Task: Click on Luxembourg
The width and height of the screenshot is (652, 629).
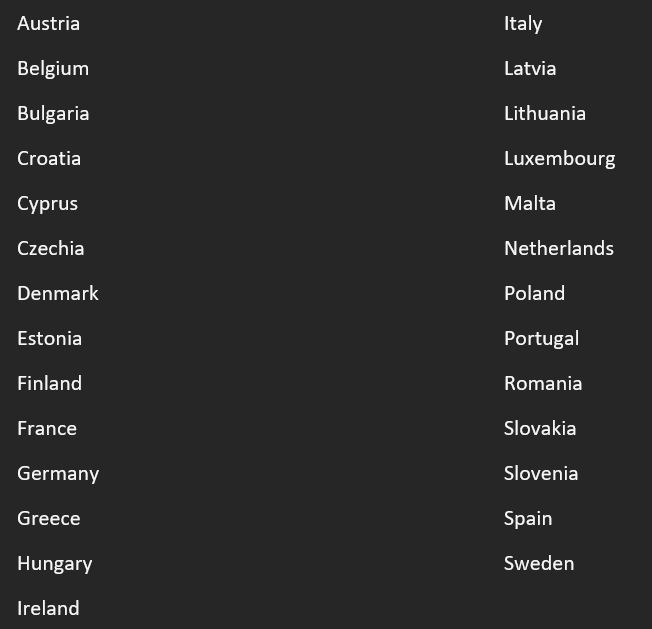Action: [x=559, y=158]
